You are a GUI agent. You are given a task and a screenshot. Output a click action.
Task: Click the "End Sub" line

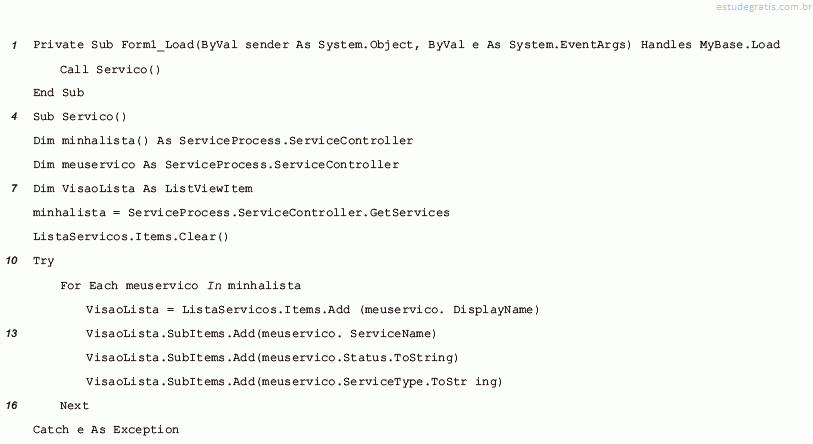pos(58,93)
